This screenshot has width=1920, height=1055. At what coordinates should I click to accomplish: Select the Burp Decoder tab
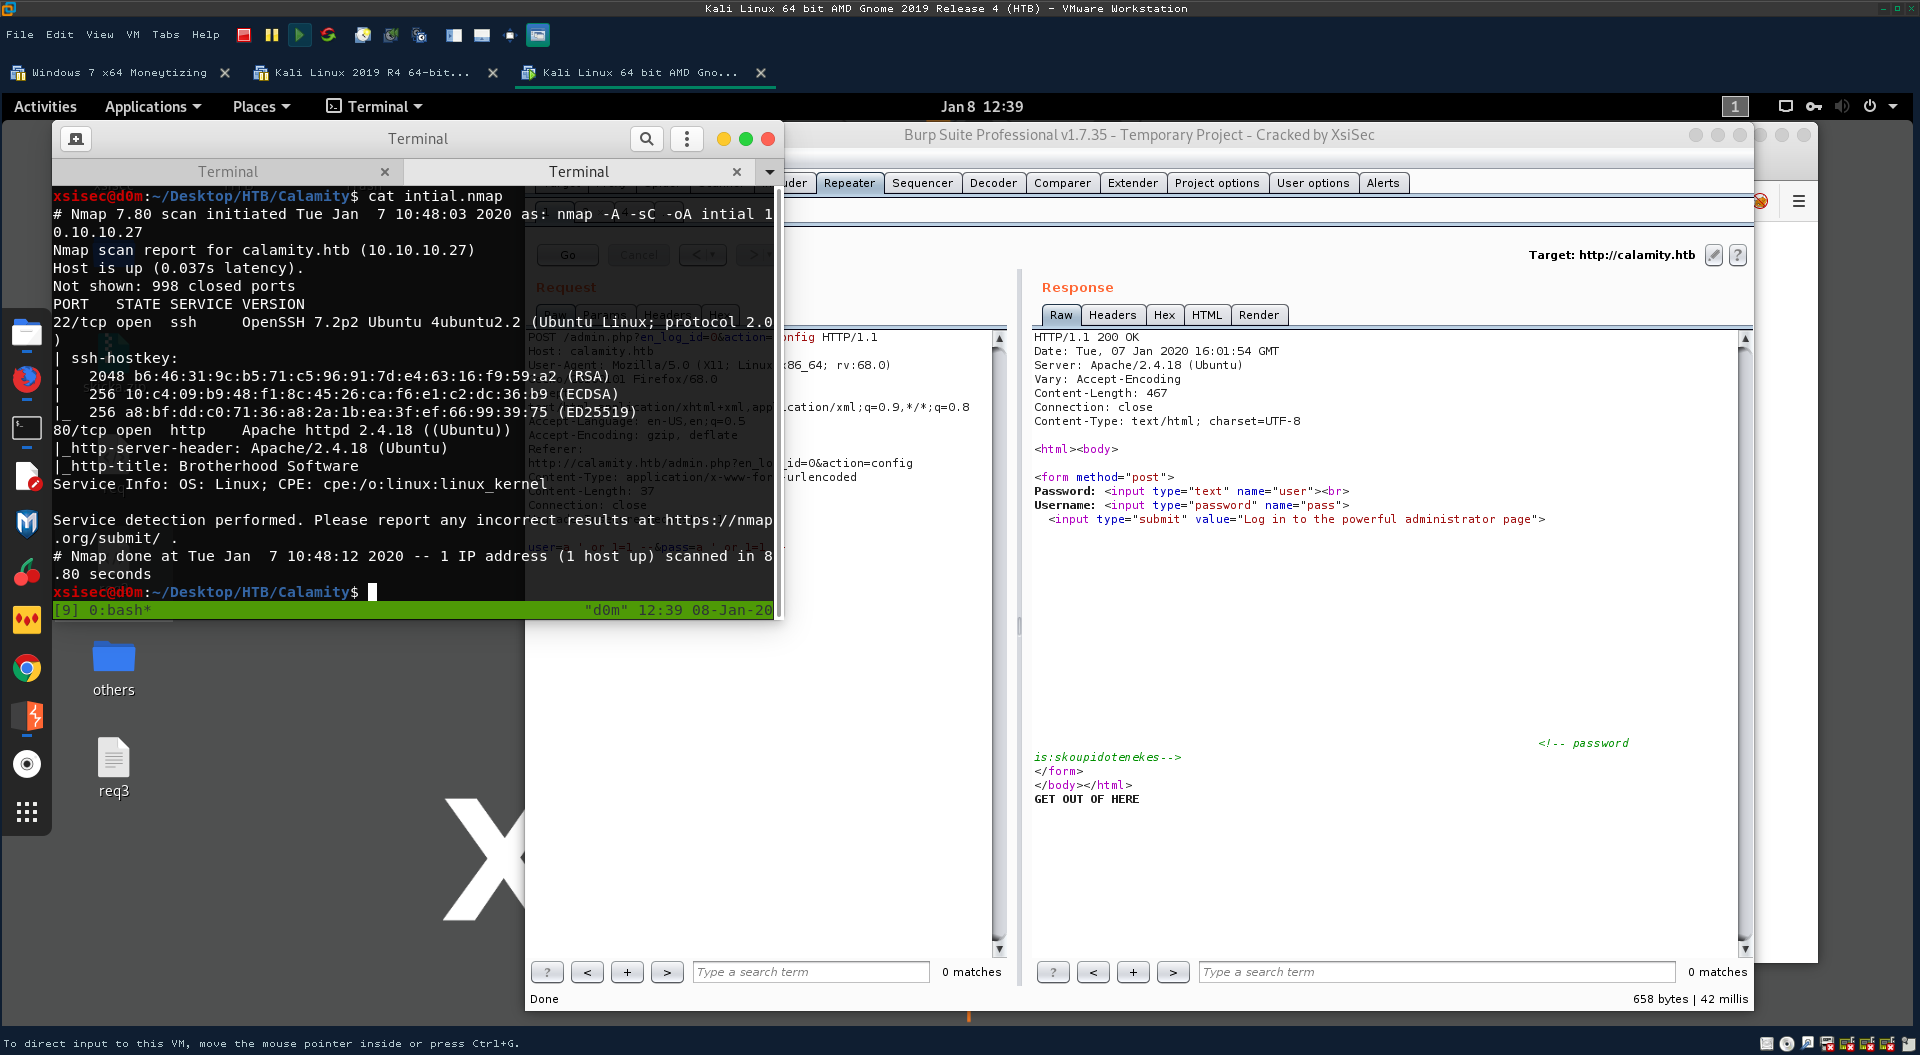994,183
